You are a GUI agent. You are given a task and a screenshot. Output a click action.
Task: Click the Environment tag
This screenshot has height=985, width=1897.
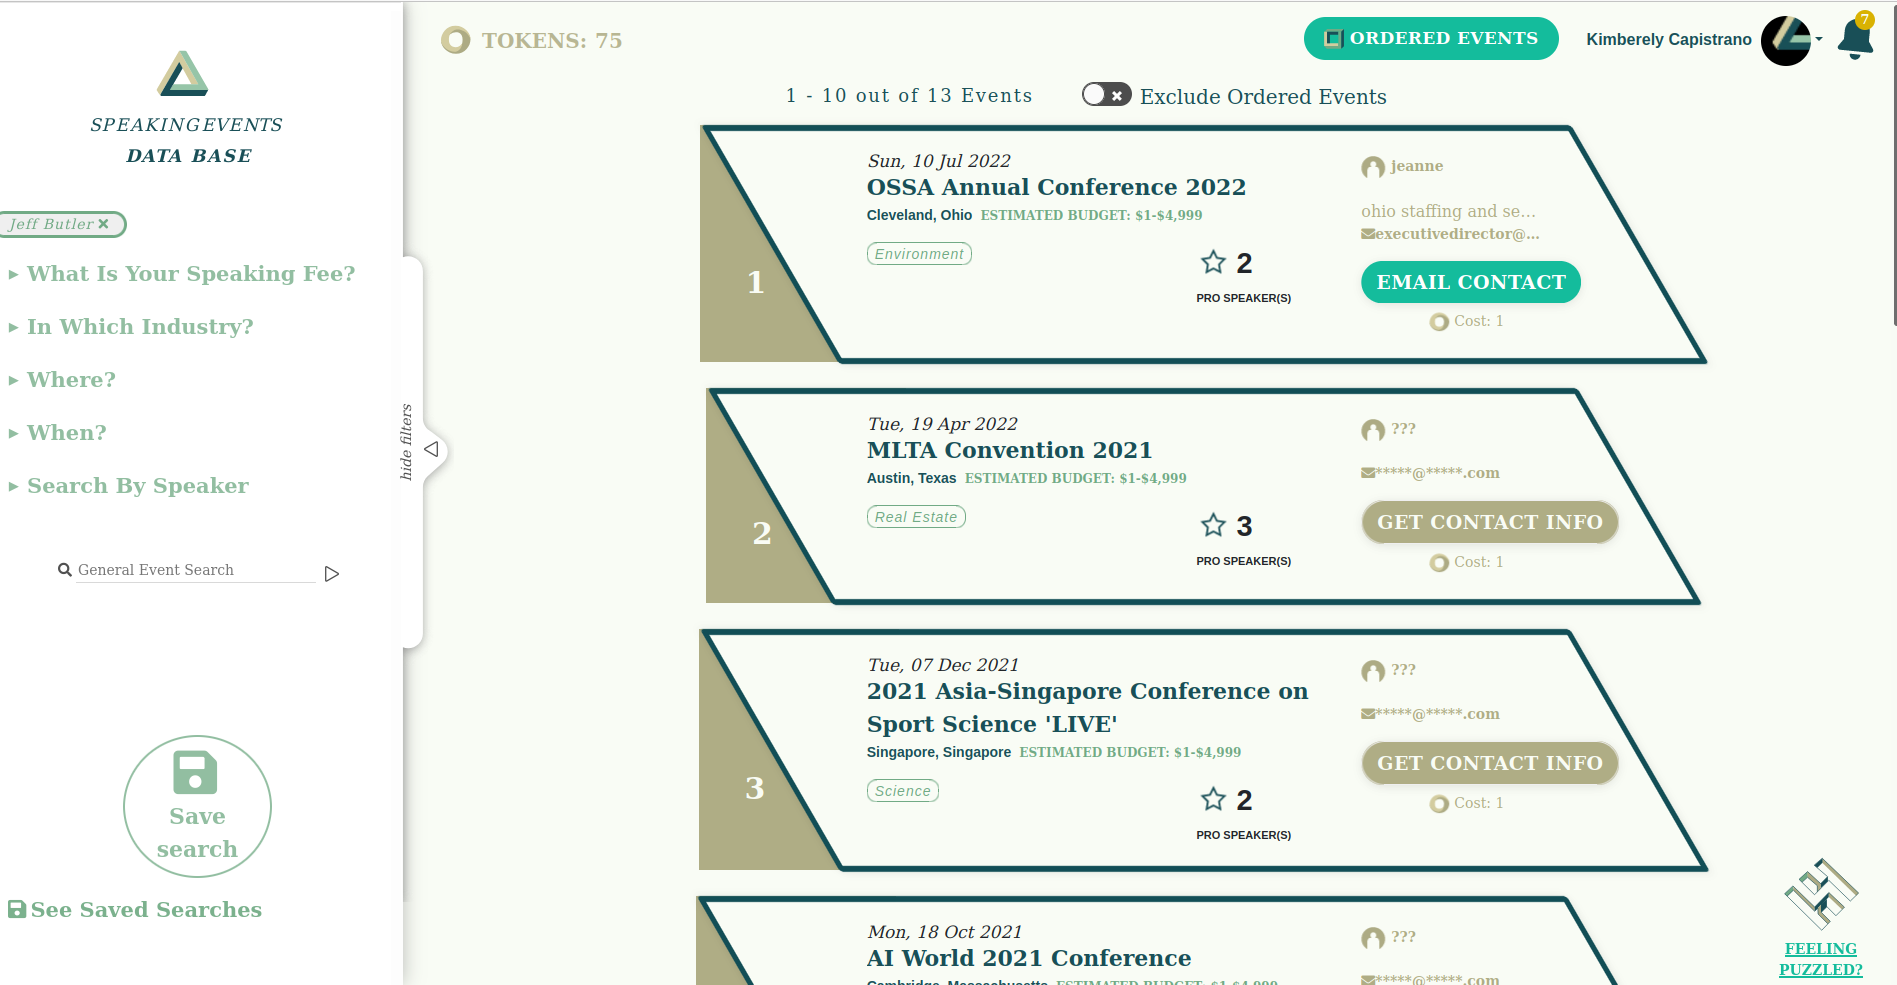(x=919, y=254)
